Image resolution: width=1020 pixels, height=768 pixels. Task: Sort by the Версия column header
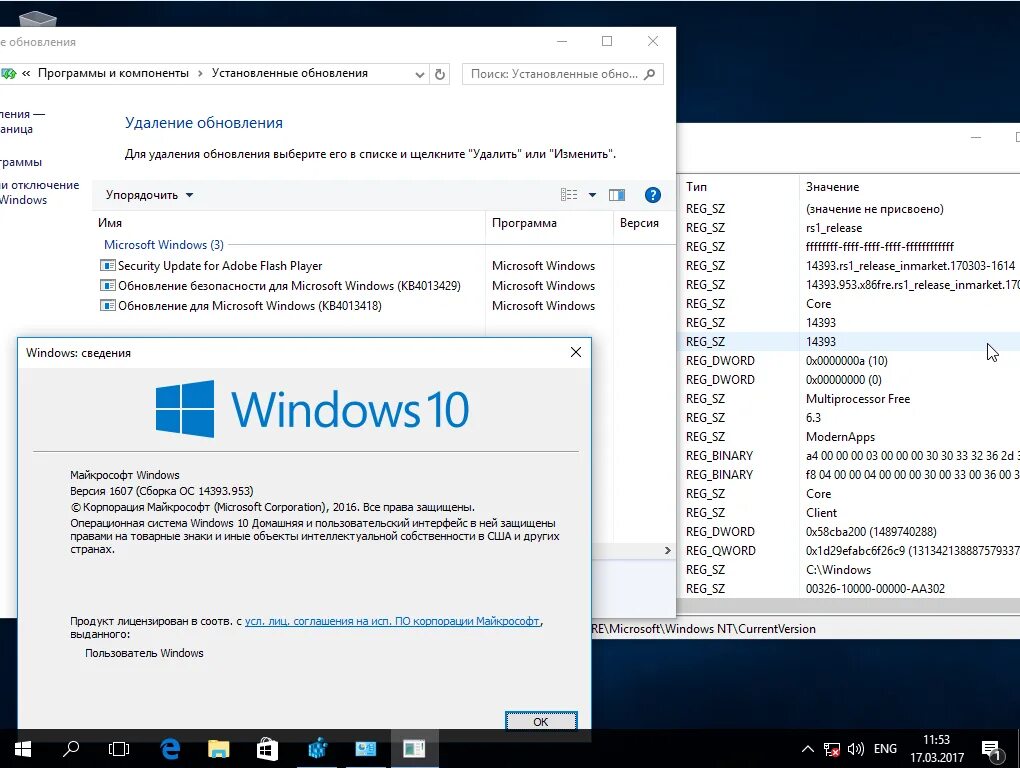click(x=639, y=223)
